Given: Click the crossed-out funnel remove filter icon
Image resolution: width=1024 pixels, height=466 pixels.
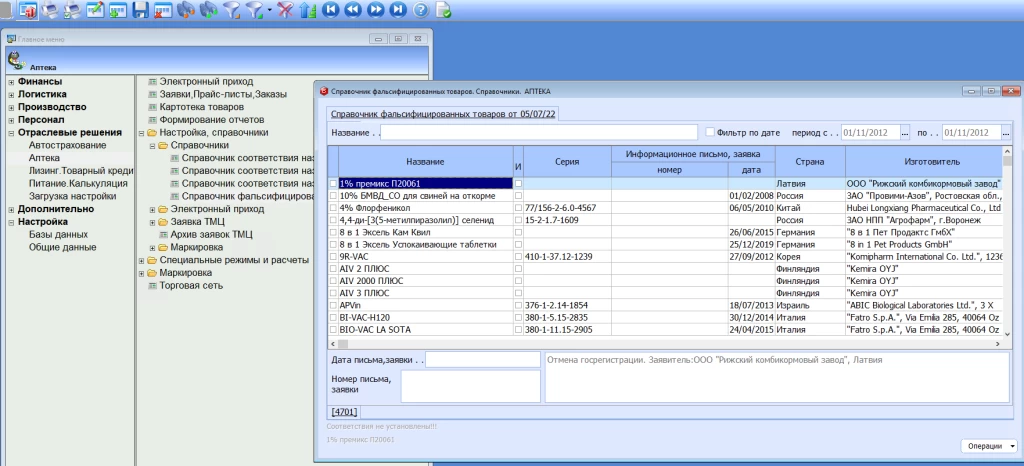Looking at the screenshot, I should 285,9.
